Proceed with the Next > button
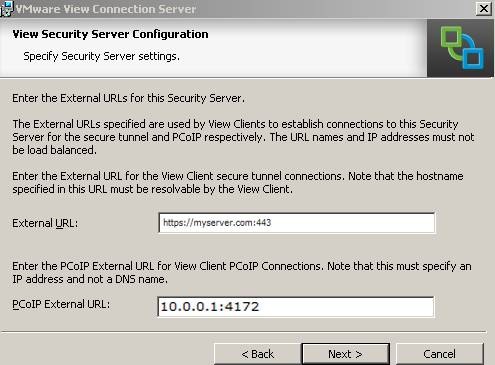 345,354
